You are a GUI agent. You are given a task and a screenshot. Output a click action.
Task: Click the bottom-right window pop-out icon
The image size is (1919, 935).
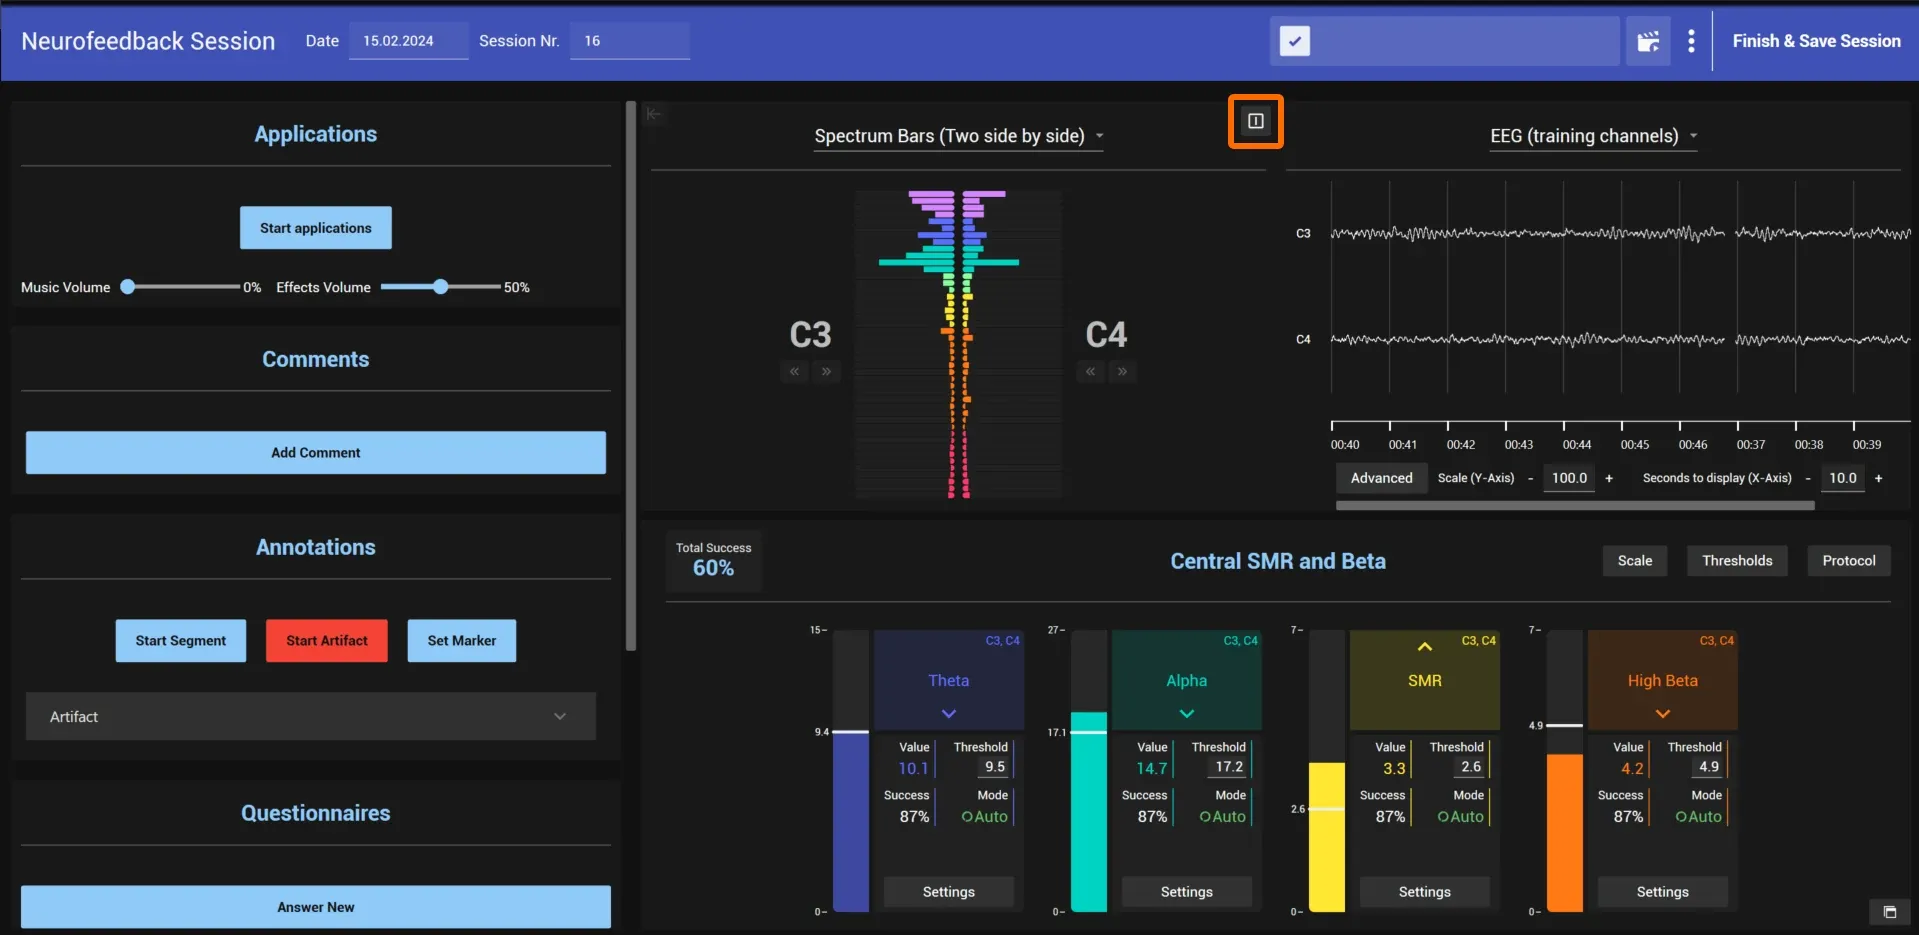[x=1889, y=912]
